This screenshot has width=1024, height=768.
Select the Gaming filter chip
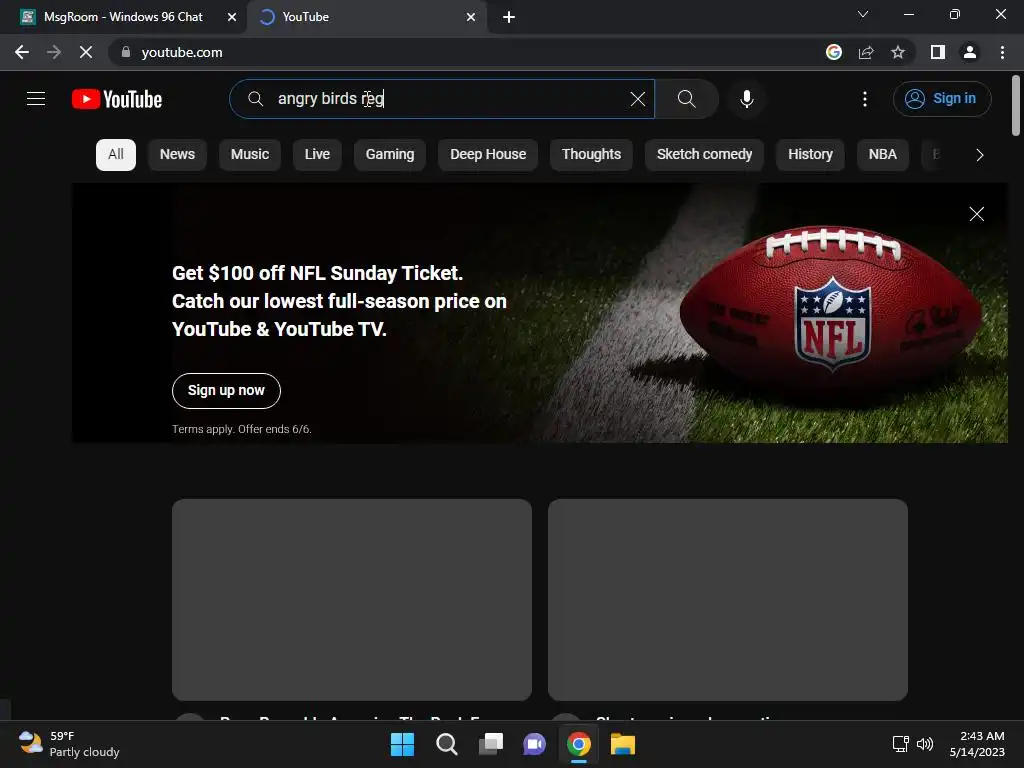[389, 155]
